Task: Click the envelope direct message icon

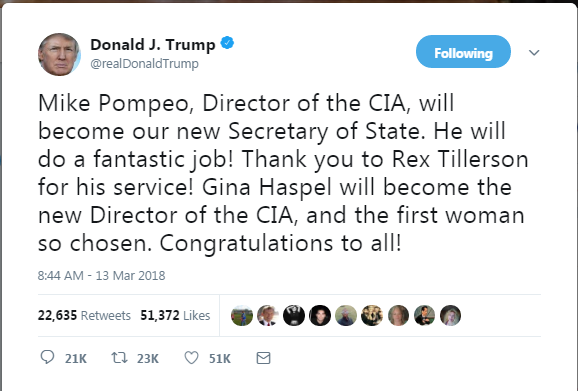Action: 263,358
